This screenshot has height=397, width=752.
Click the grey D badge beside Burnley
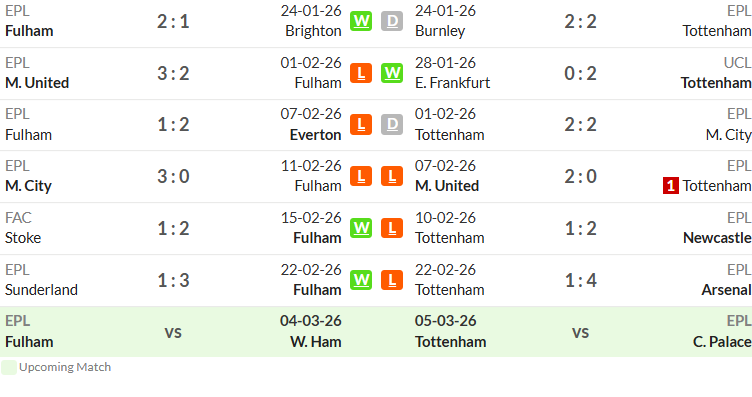[x=392, y=21]
